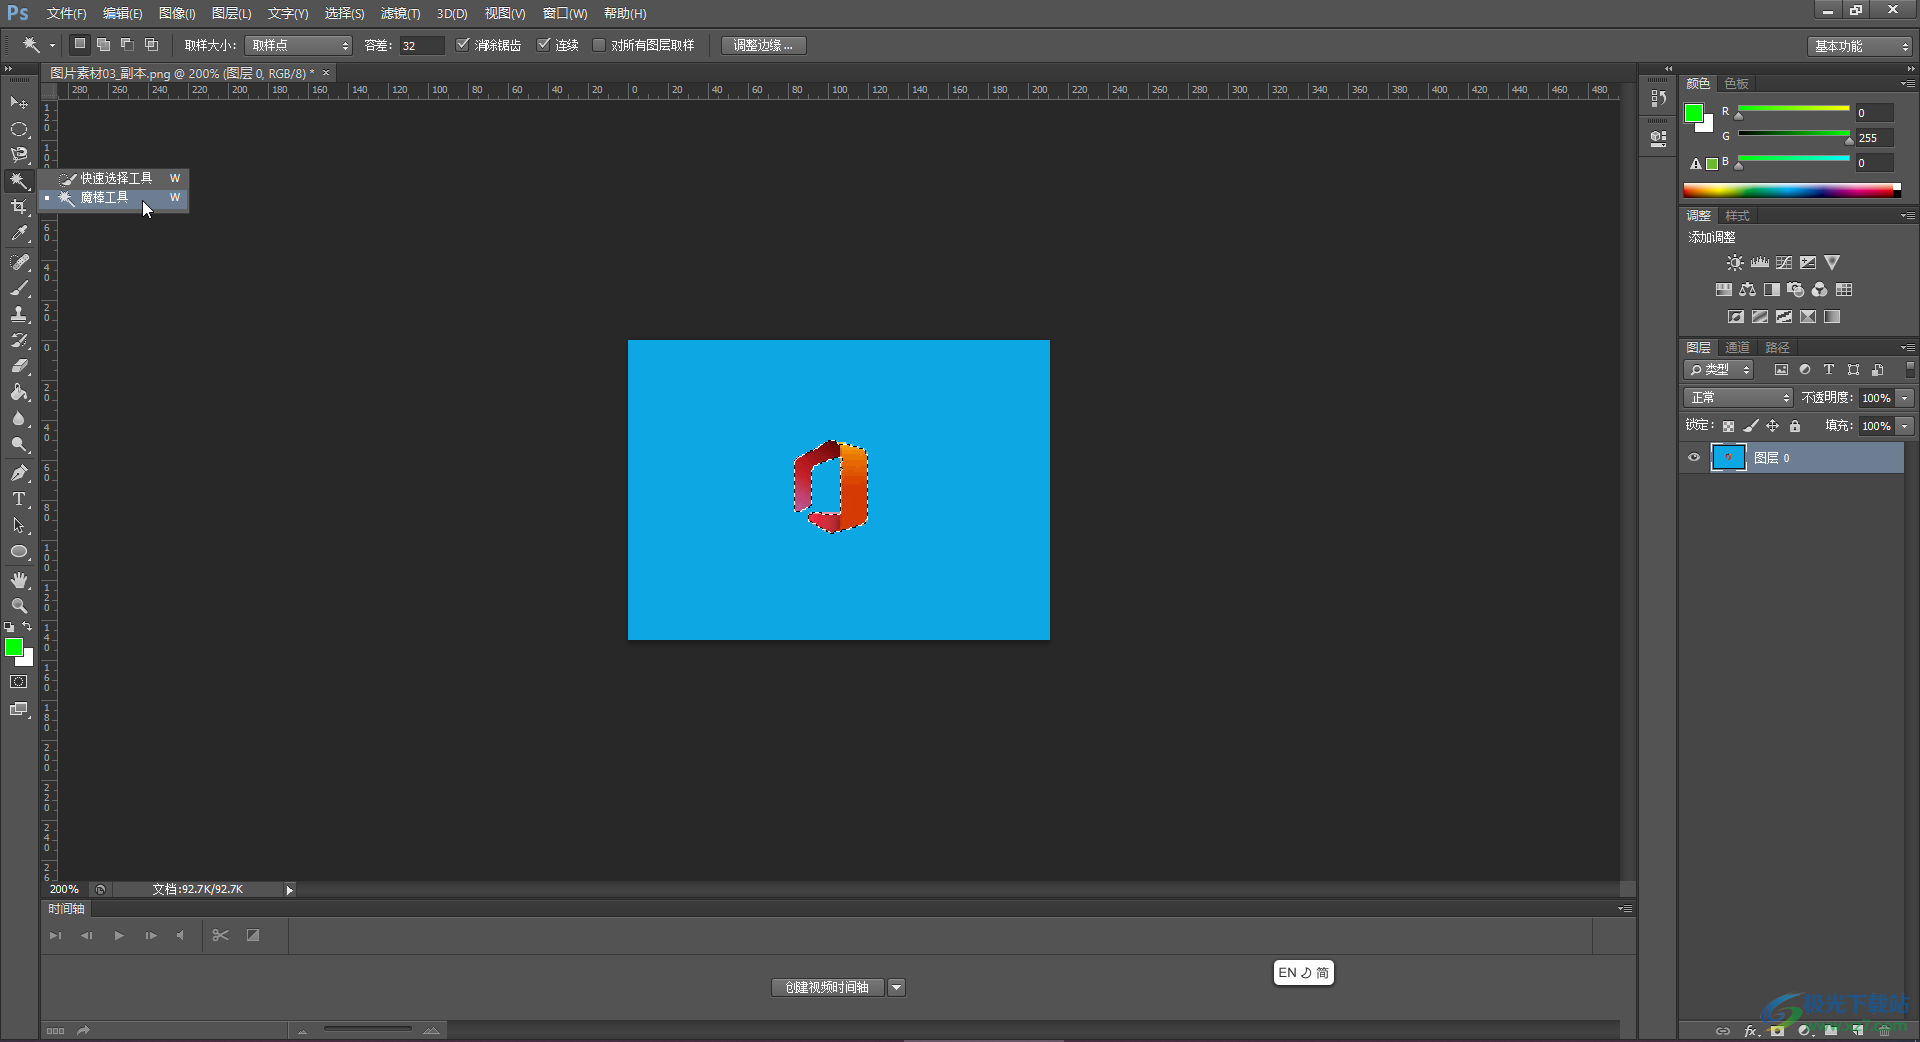This screenshot has height=1042, width=1920.
Task: Choose 魔棒工具 from the flyout
Action: (114, 198)
